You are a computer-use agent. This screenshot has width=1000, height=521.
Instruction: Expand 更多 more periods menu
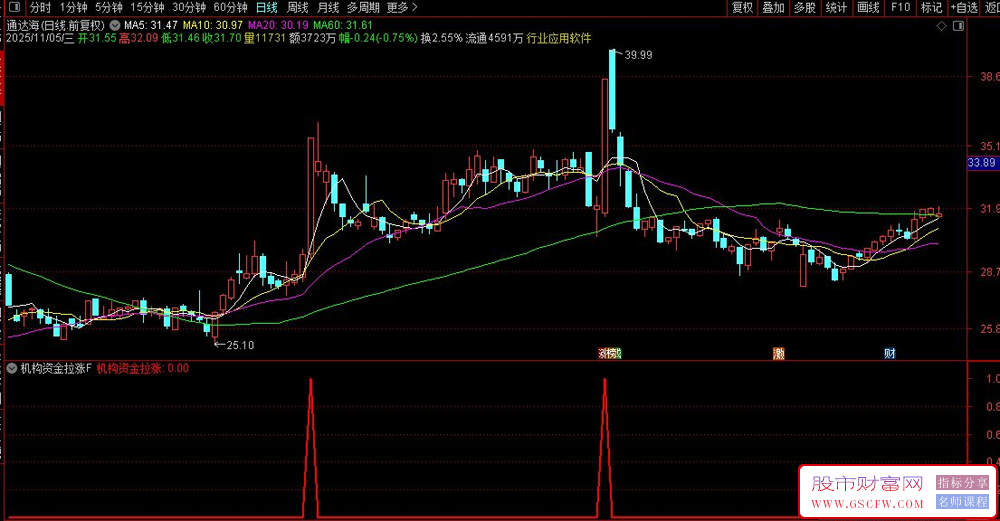(x=402, y=8)
